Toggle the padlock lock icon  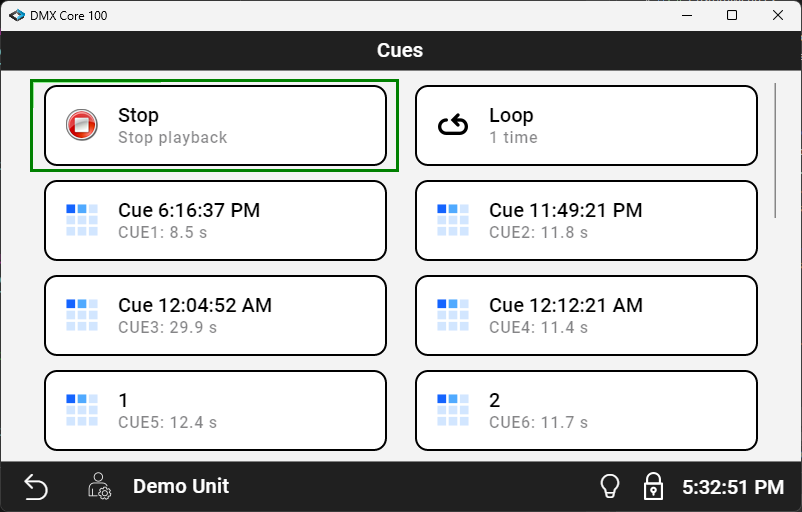pos(652,487)
